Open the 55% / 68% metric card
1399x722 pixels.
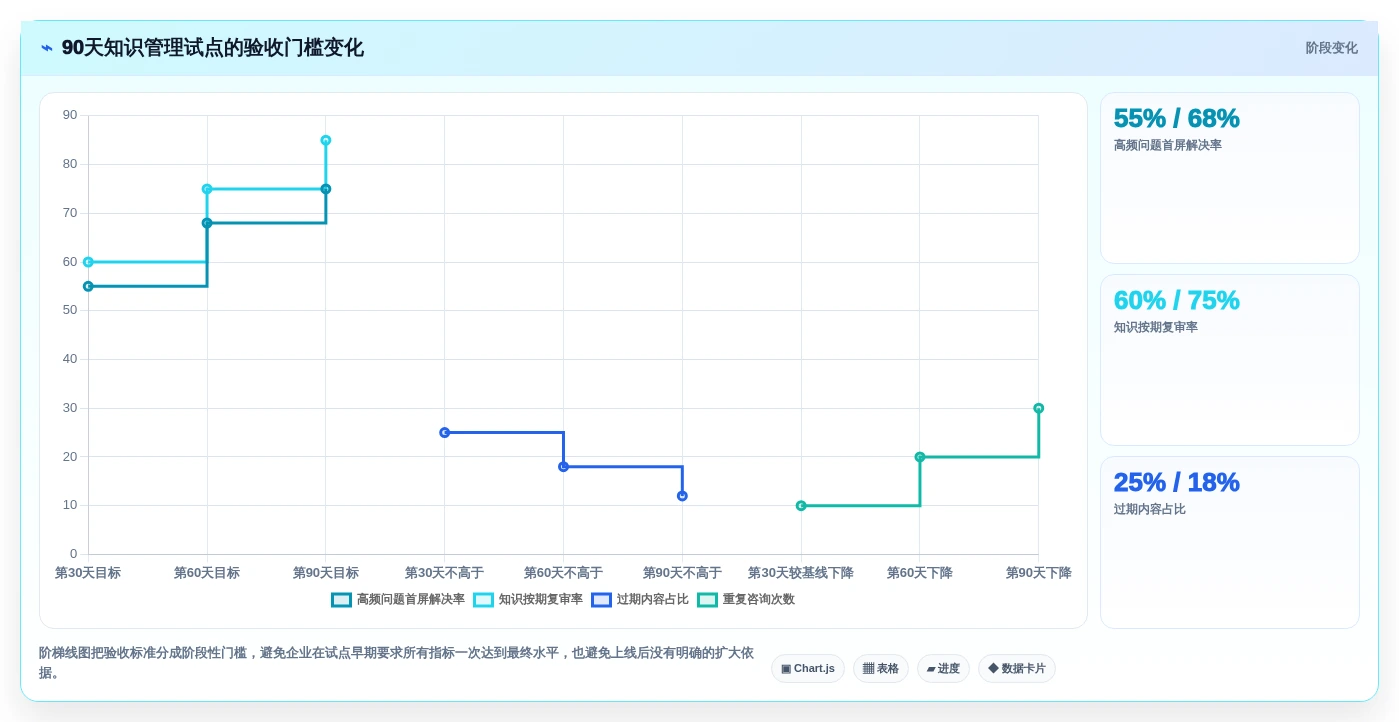(x=1229, y=178)
